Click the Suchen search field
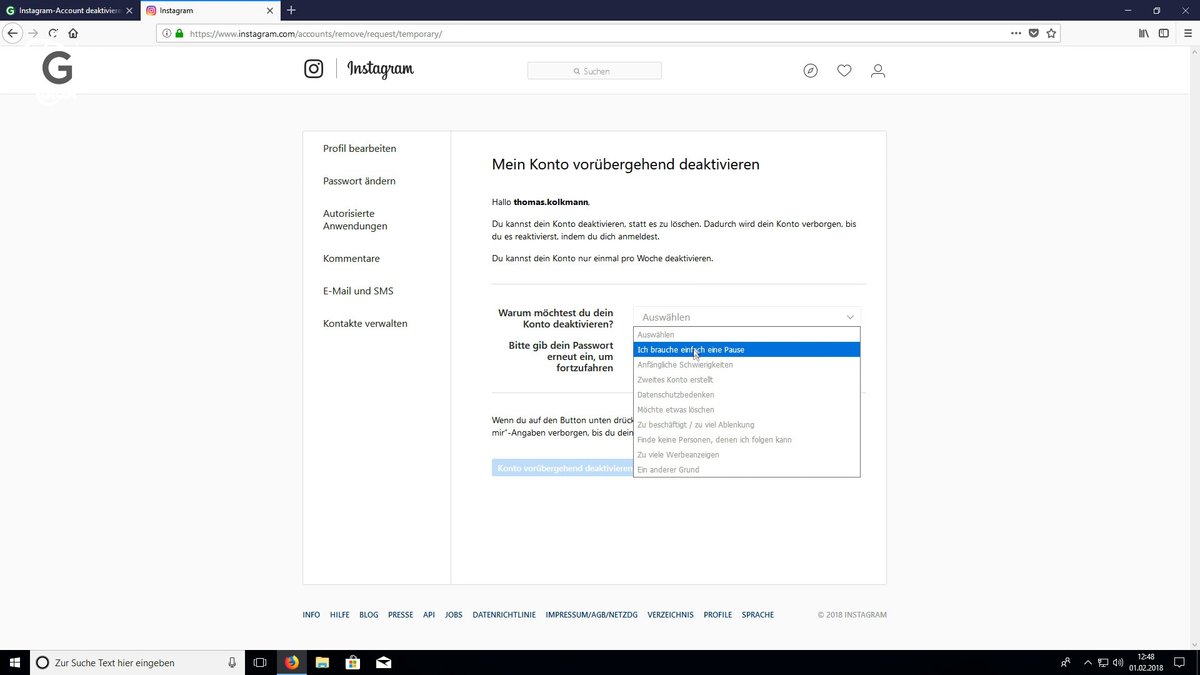1200x675 pixels. tap(594, 70)
